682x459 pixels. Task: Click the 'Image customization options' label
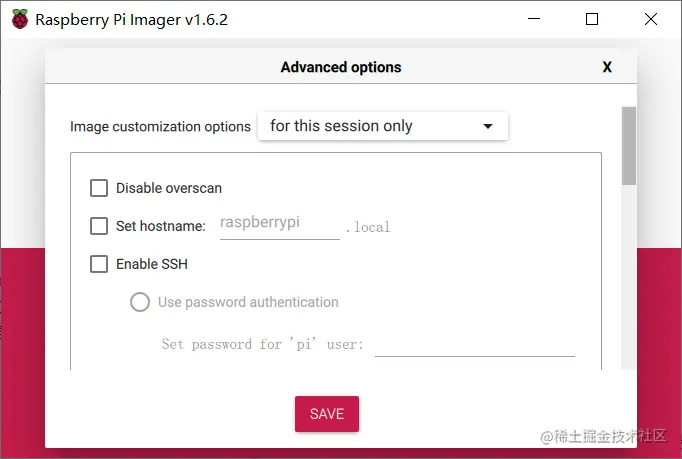(160, 127)
